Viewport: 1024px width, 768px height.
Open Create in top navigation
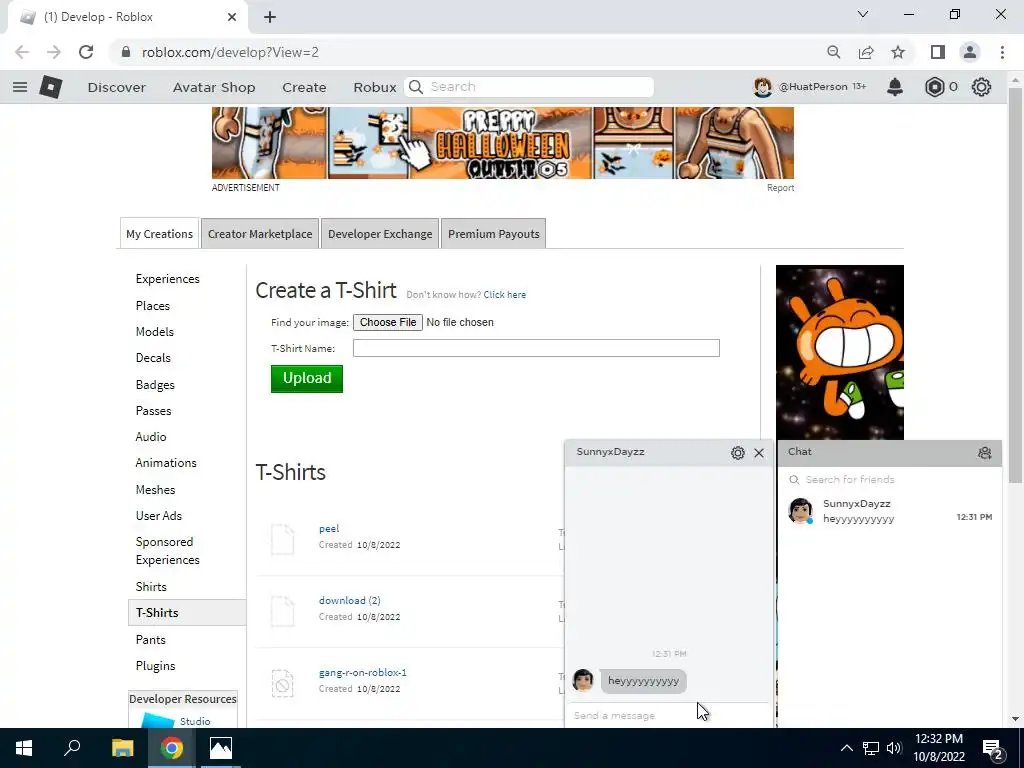(x=304, y=88)
